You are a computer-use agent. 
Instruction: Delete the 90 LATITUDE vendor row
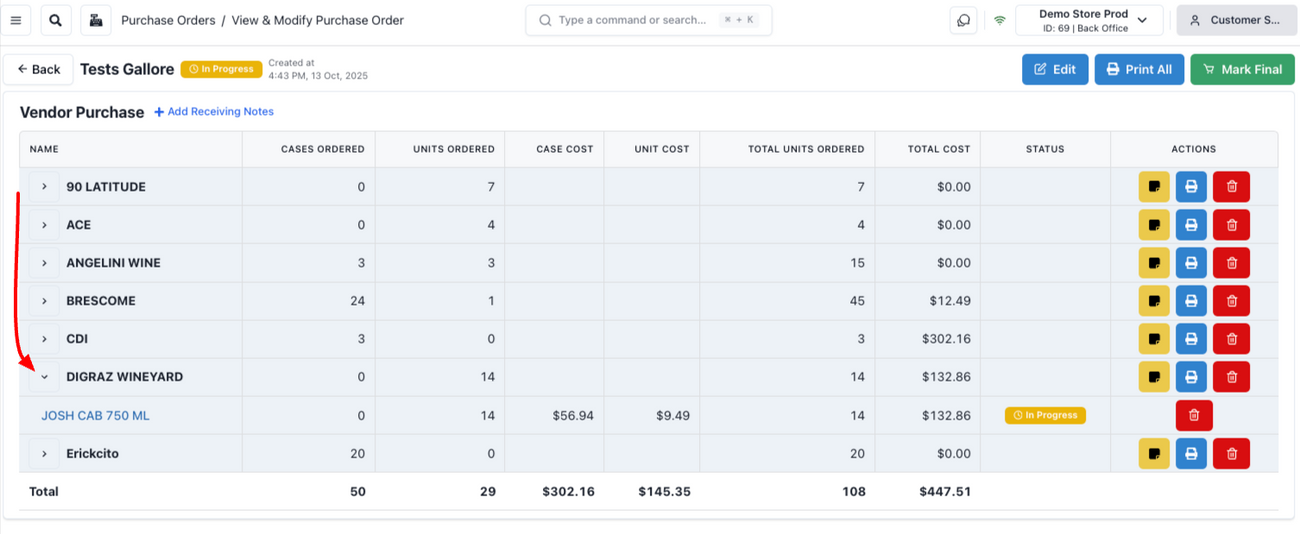coord(1231,187)
